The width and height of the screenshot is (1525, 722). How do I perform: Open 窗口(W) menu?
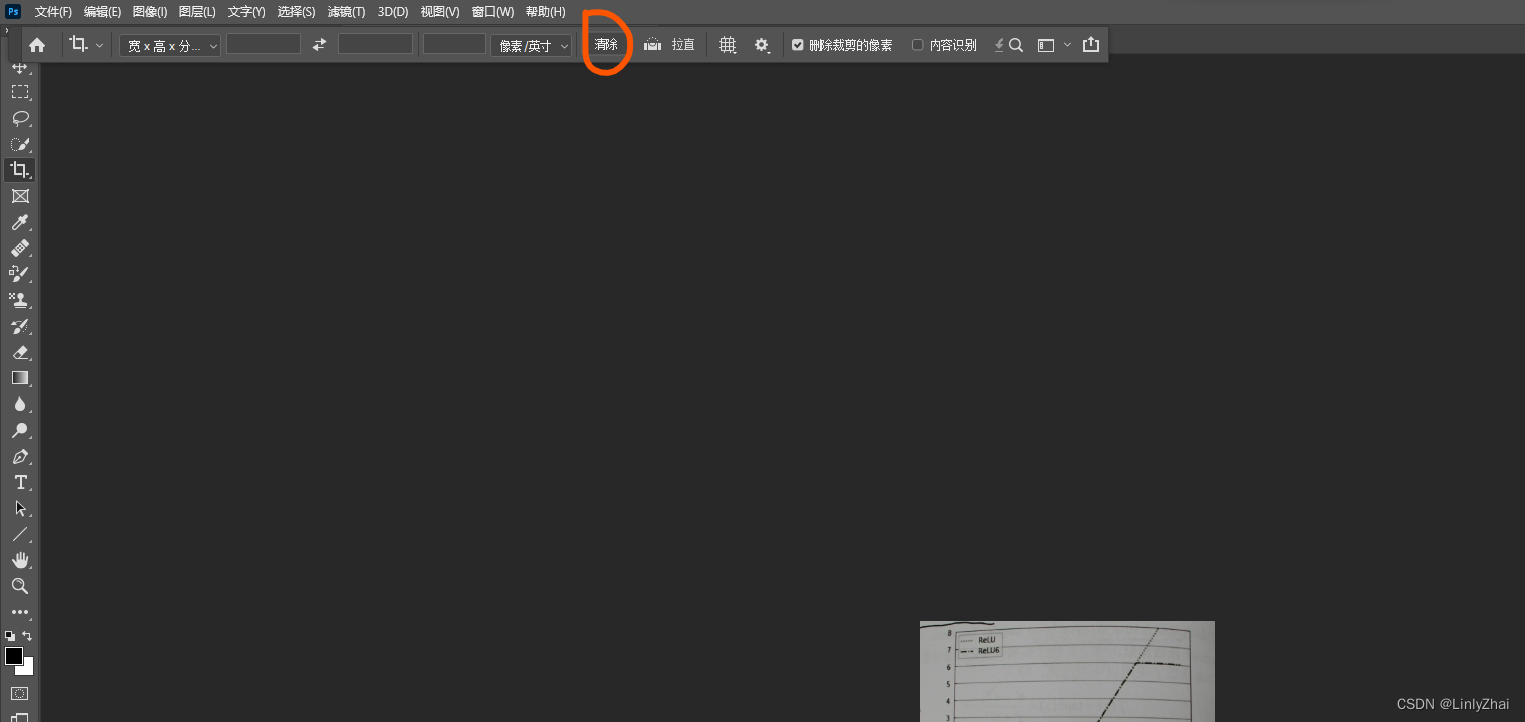click(493, 12)
